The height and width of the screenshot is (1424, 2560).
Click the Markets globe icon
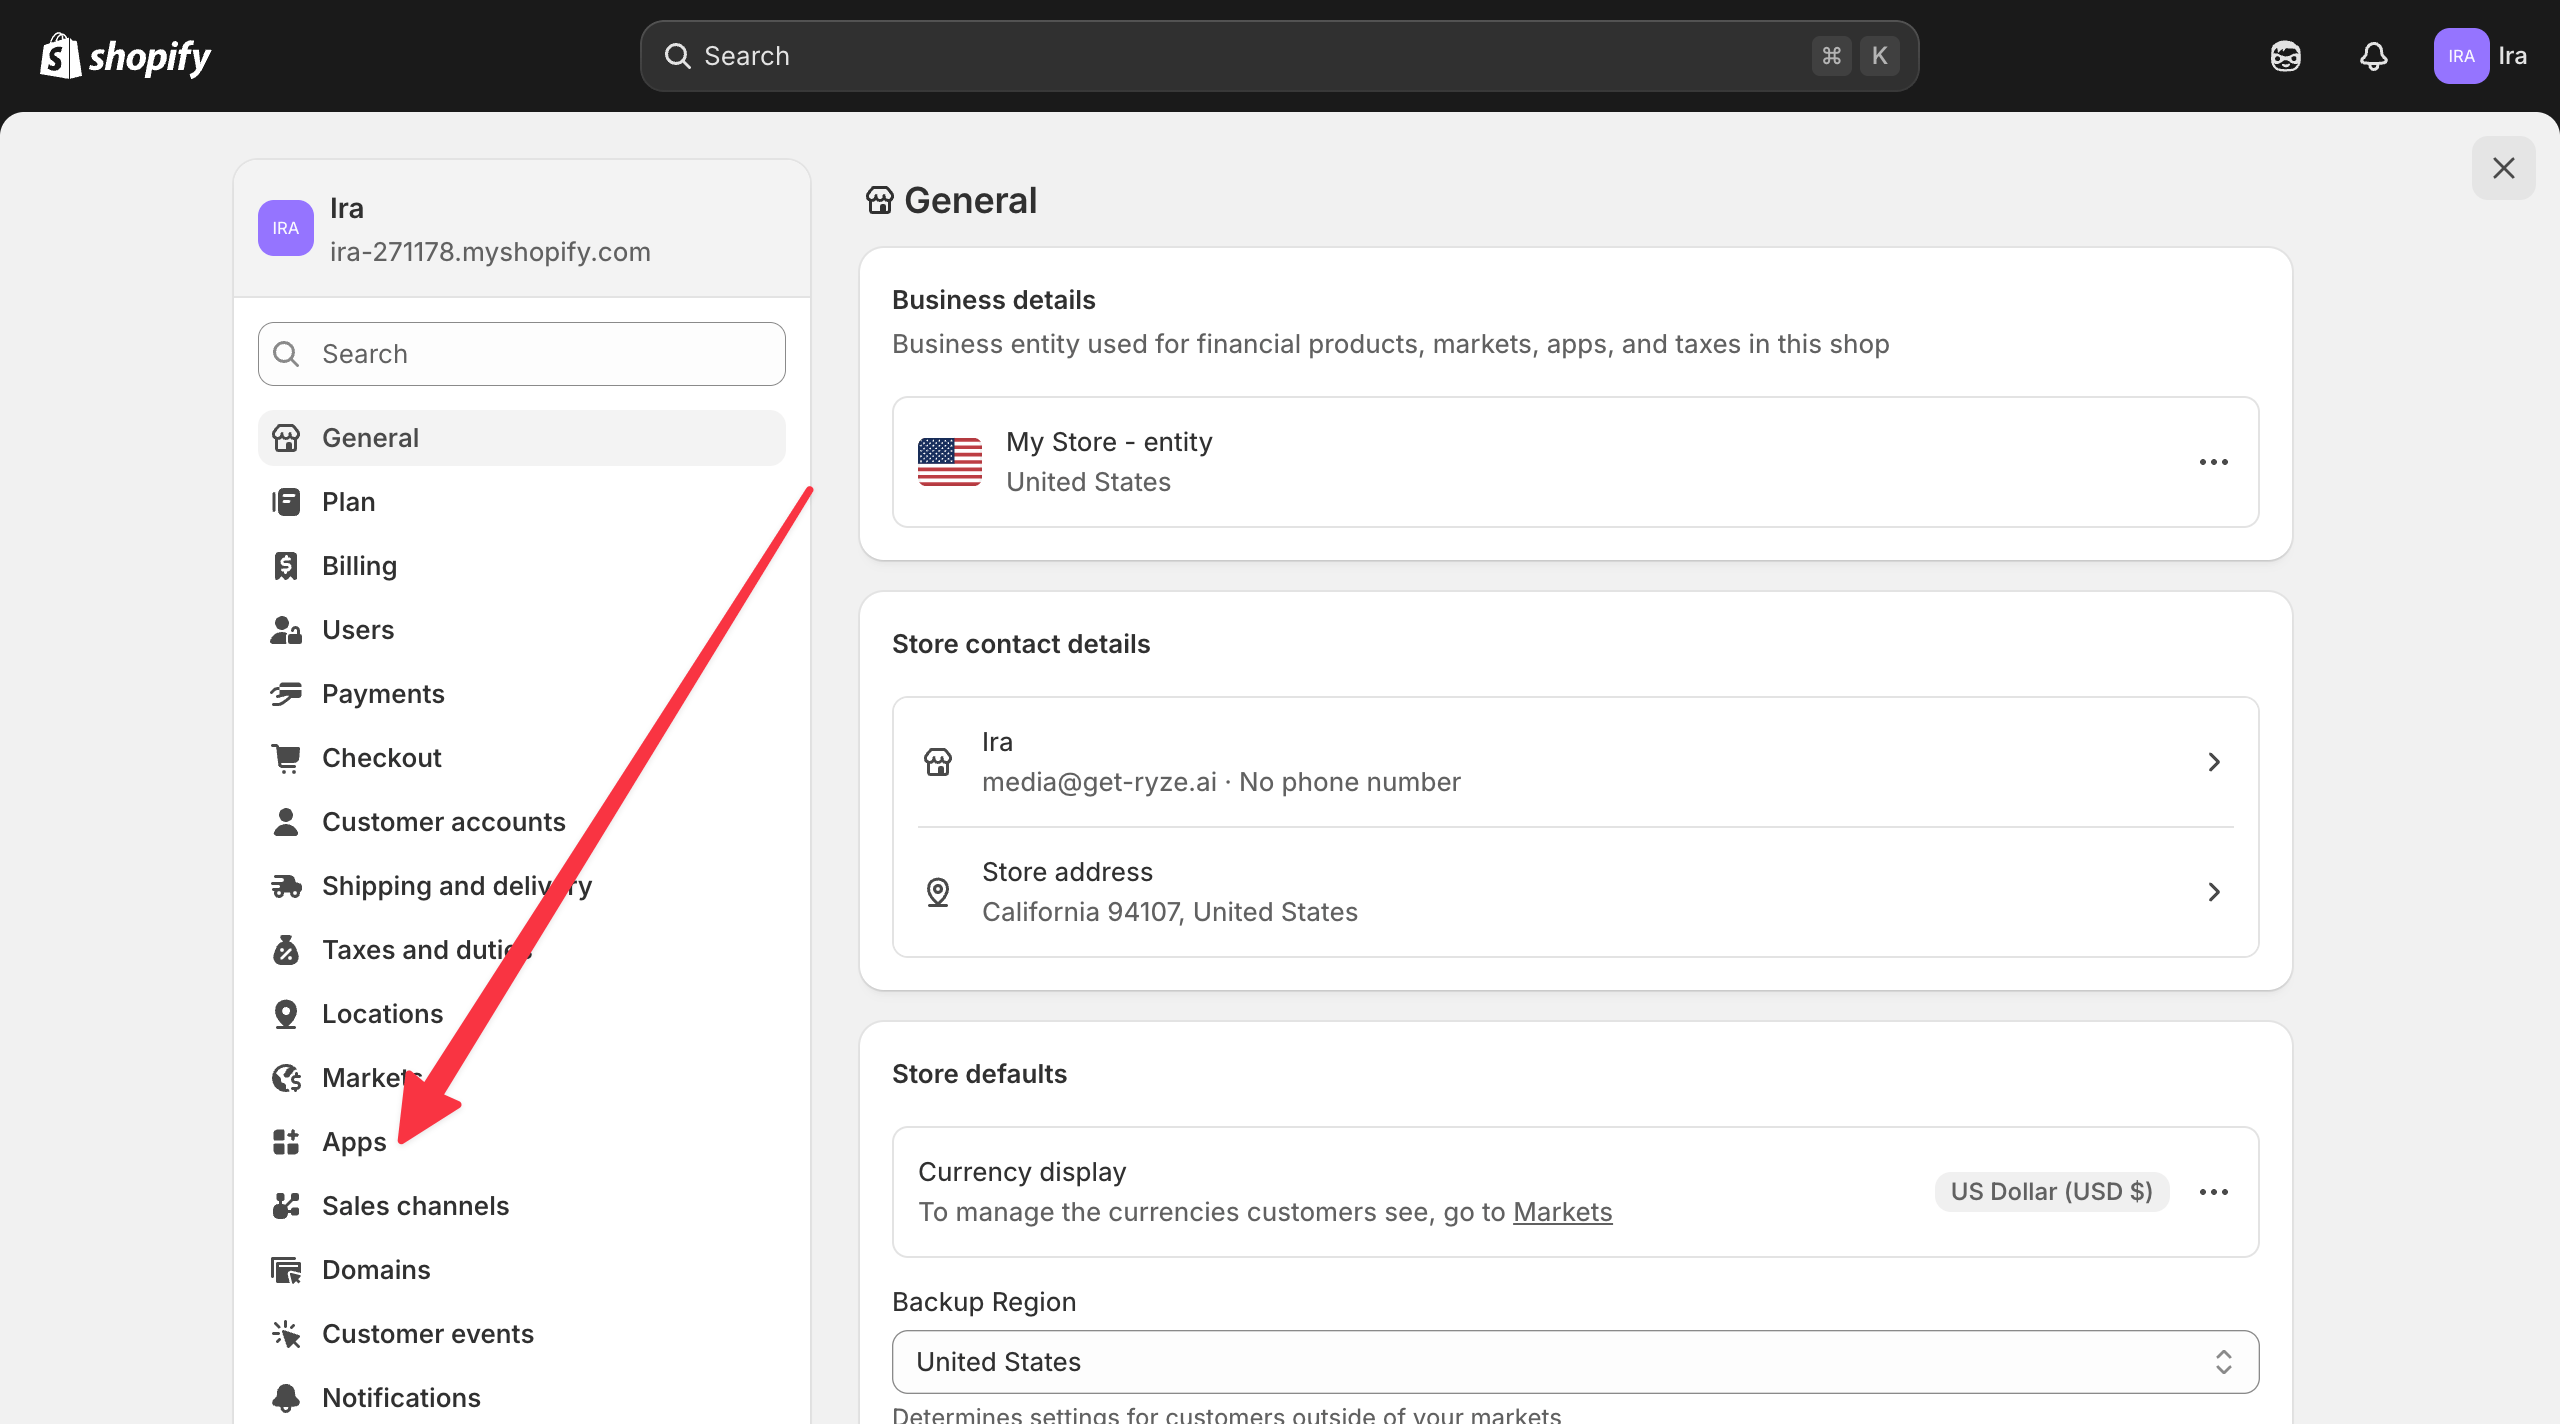click(286, 1078)
